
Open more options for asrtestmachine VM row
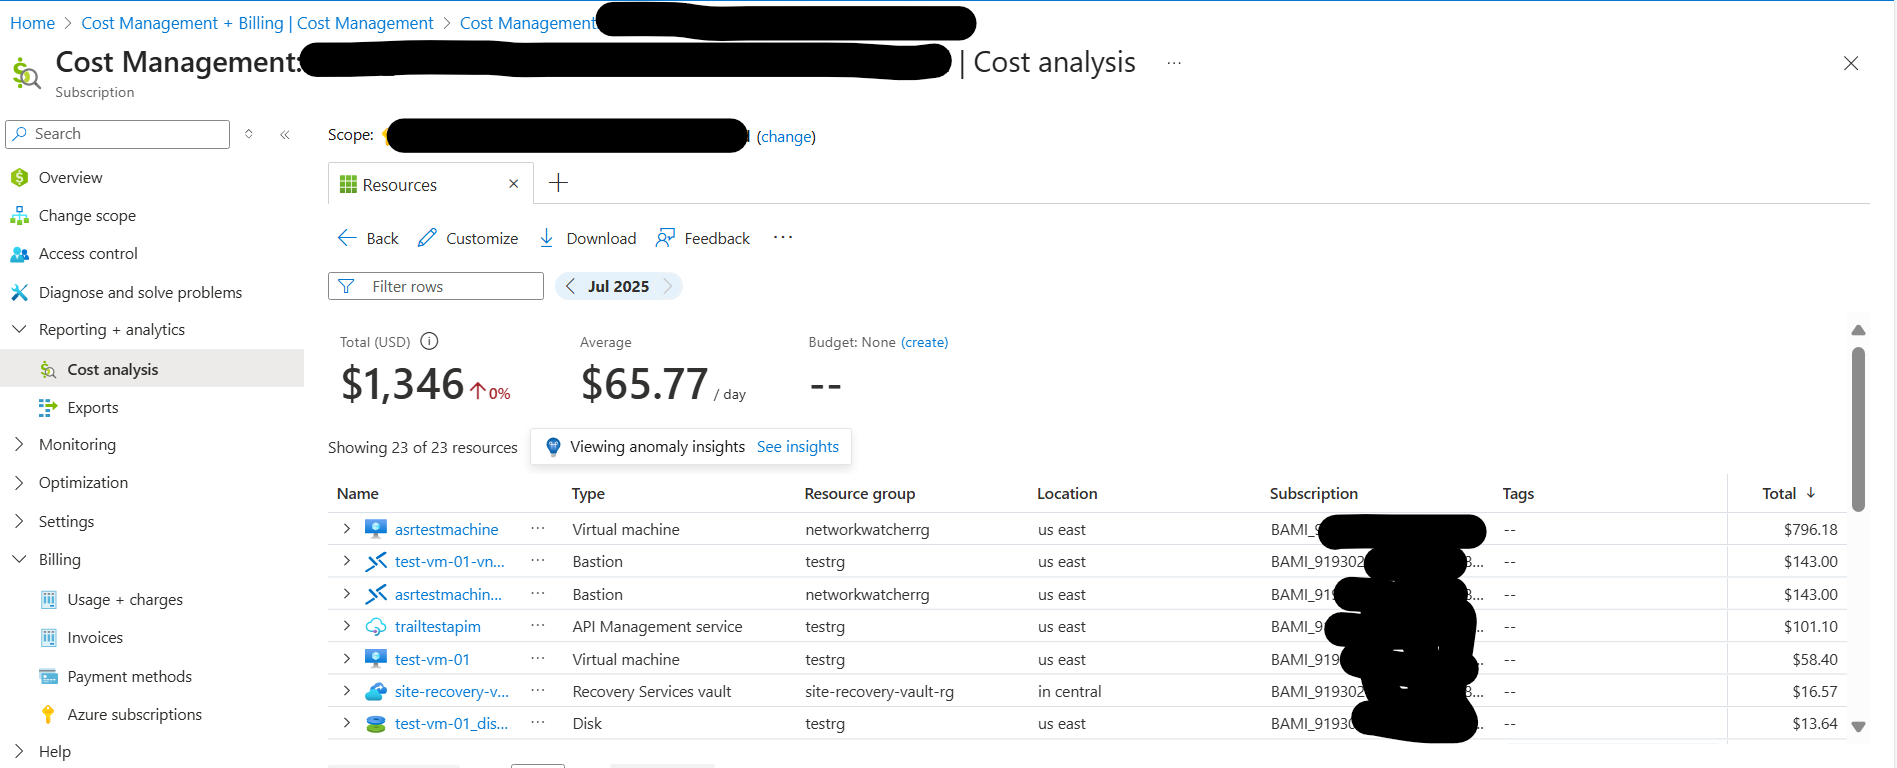pyautogui.click(x=538, y=528)
